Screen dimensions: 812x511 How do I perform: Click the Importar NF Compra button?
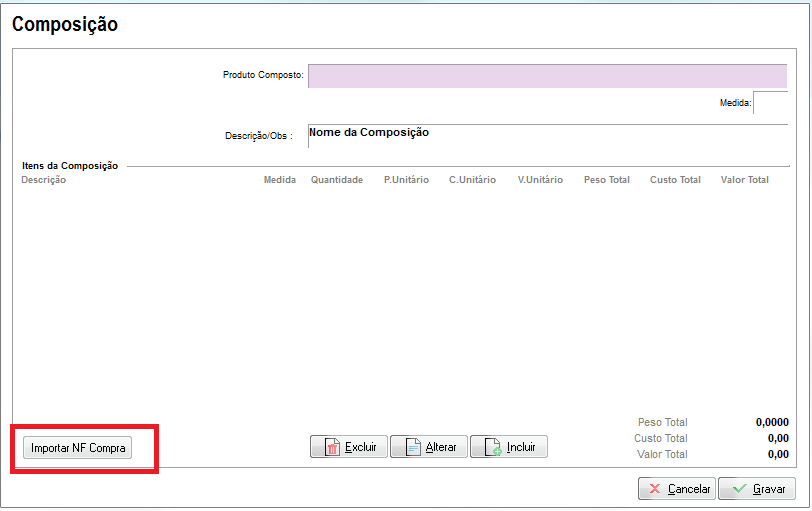pyautogui.click(x=78, y=448)
